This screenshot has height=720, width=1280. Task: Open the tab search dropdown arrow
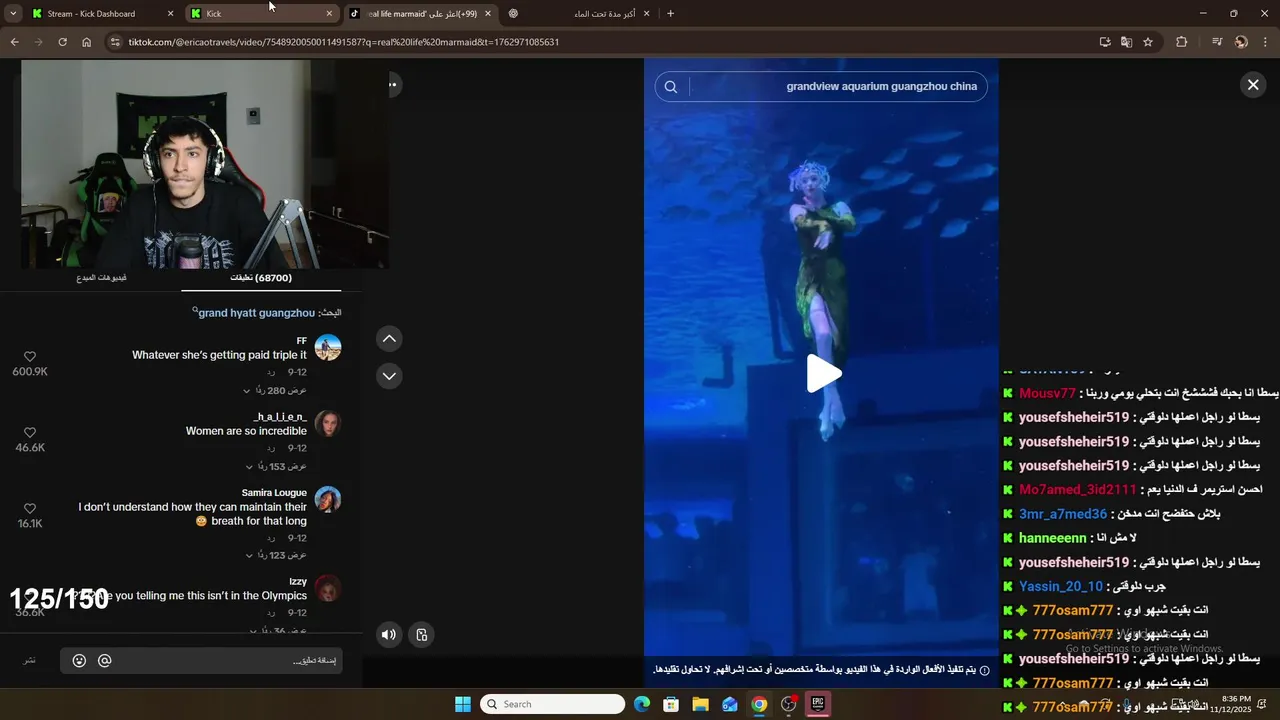(13, 14)
